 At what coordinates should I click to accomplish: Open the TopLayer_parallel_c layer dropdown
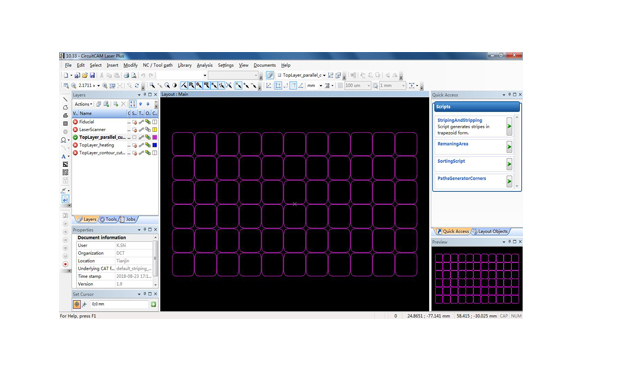coord(324,75)
